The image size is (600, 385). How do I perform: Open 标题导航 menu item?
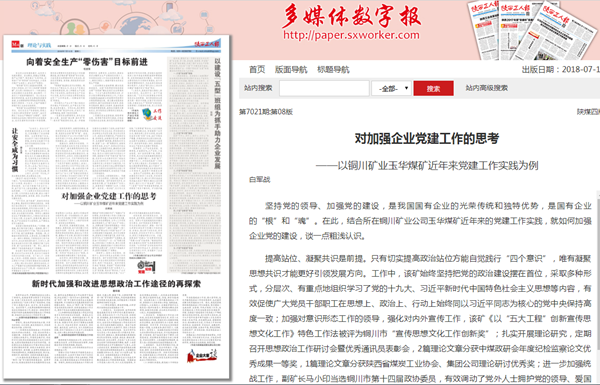pos(333,69)
